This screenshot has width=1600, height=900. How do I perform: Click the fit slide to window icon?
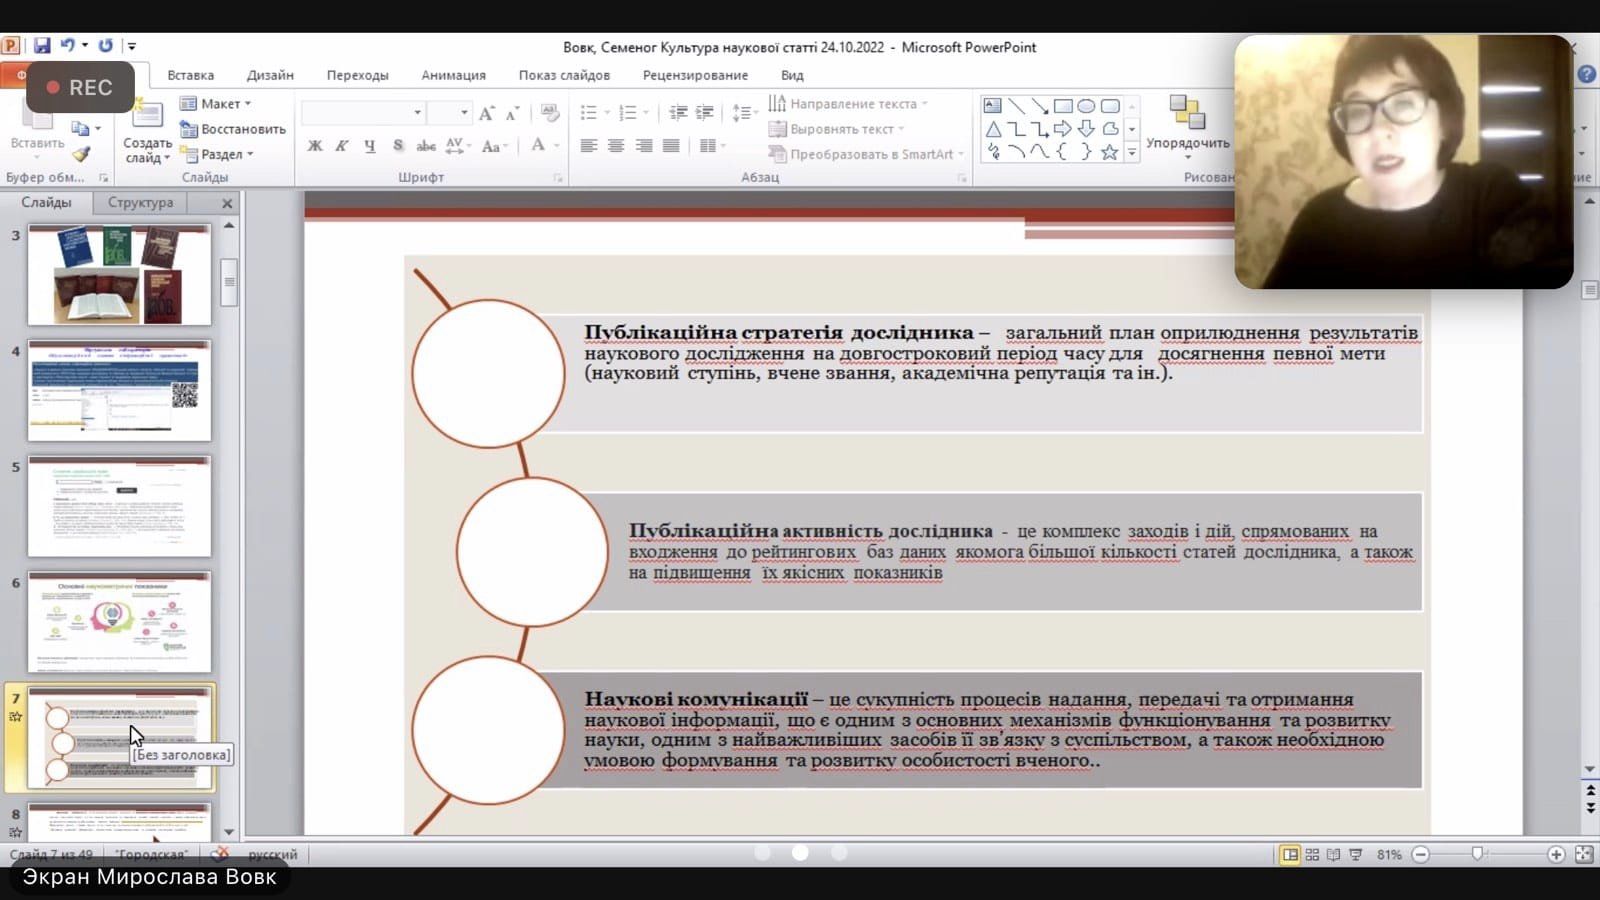[1584, 855]
